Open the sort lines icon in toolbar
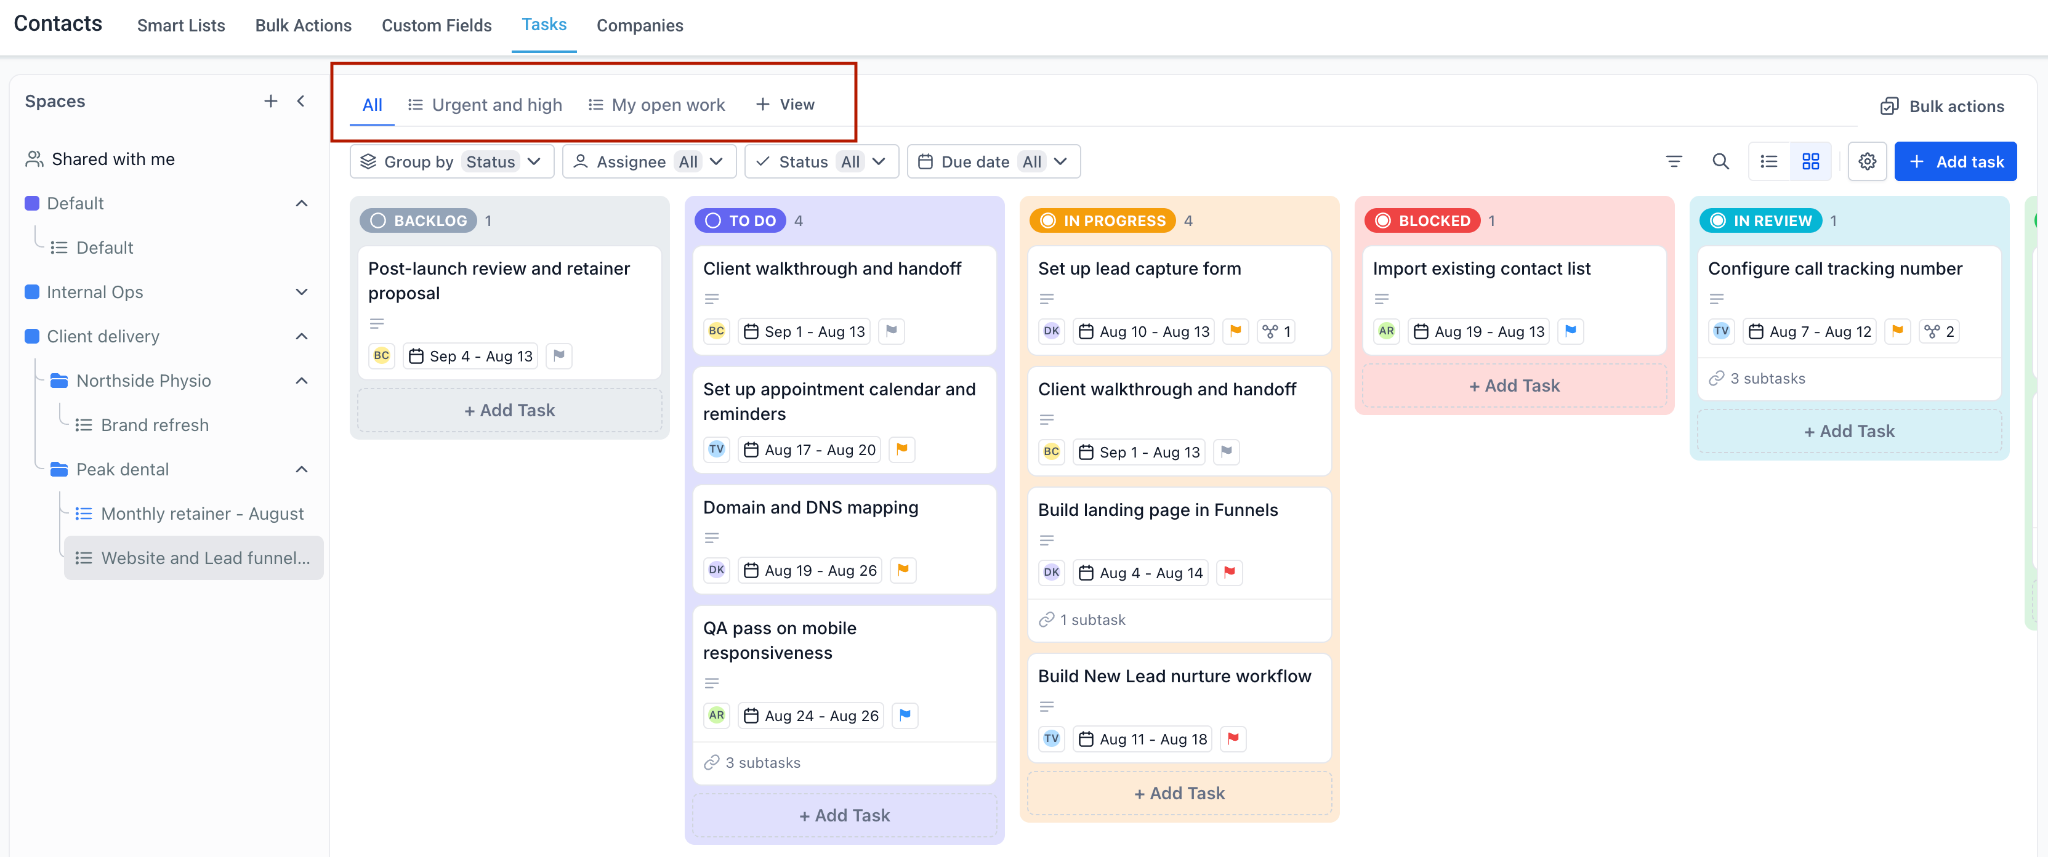 (x=1674, y=161)
